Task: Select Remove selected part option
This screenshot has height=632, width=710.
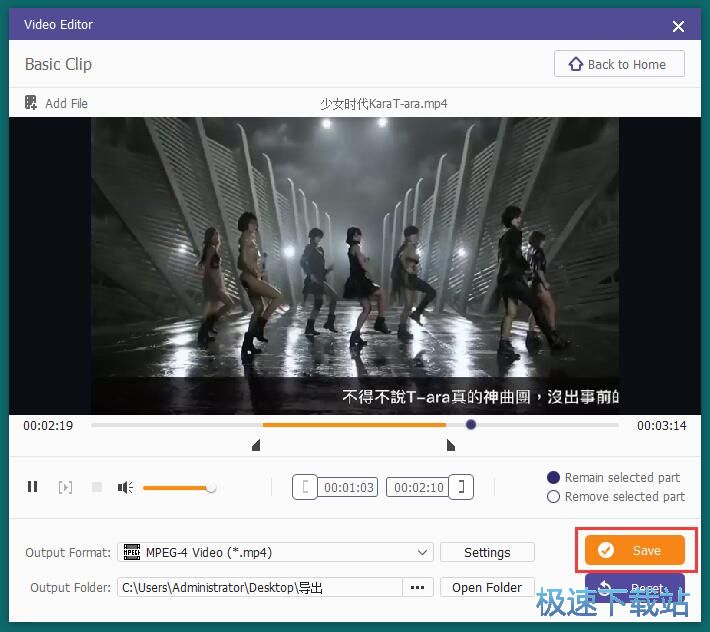Action: click(x=616, y=497)
